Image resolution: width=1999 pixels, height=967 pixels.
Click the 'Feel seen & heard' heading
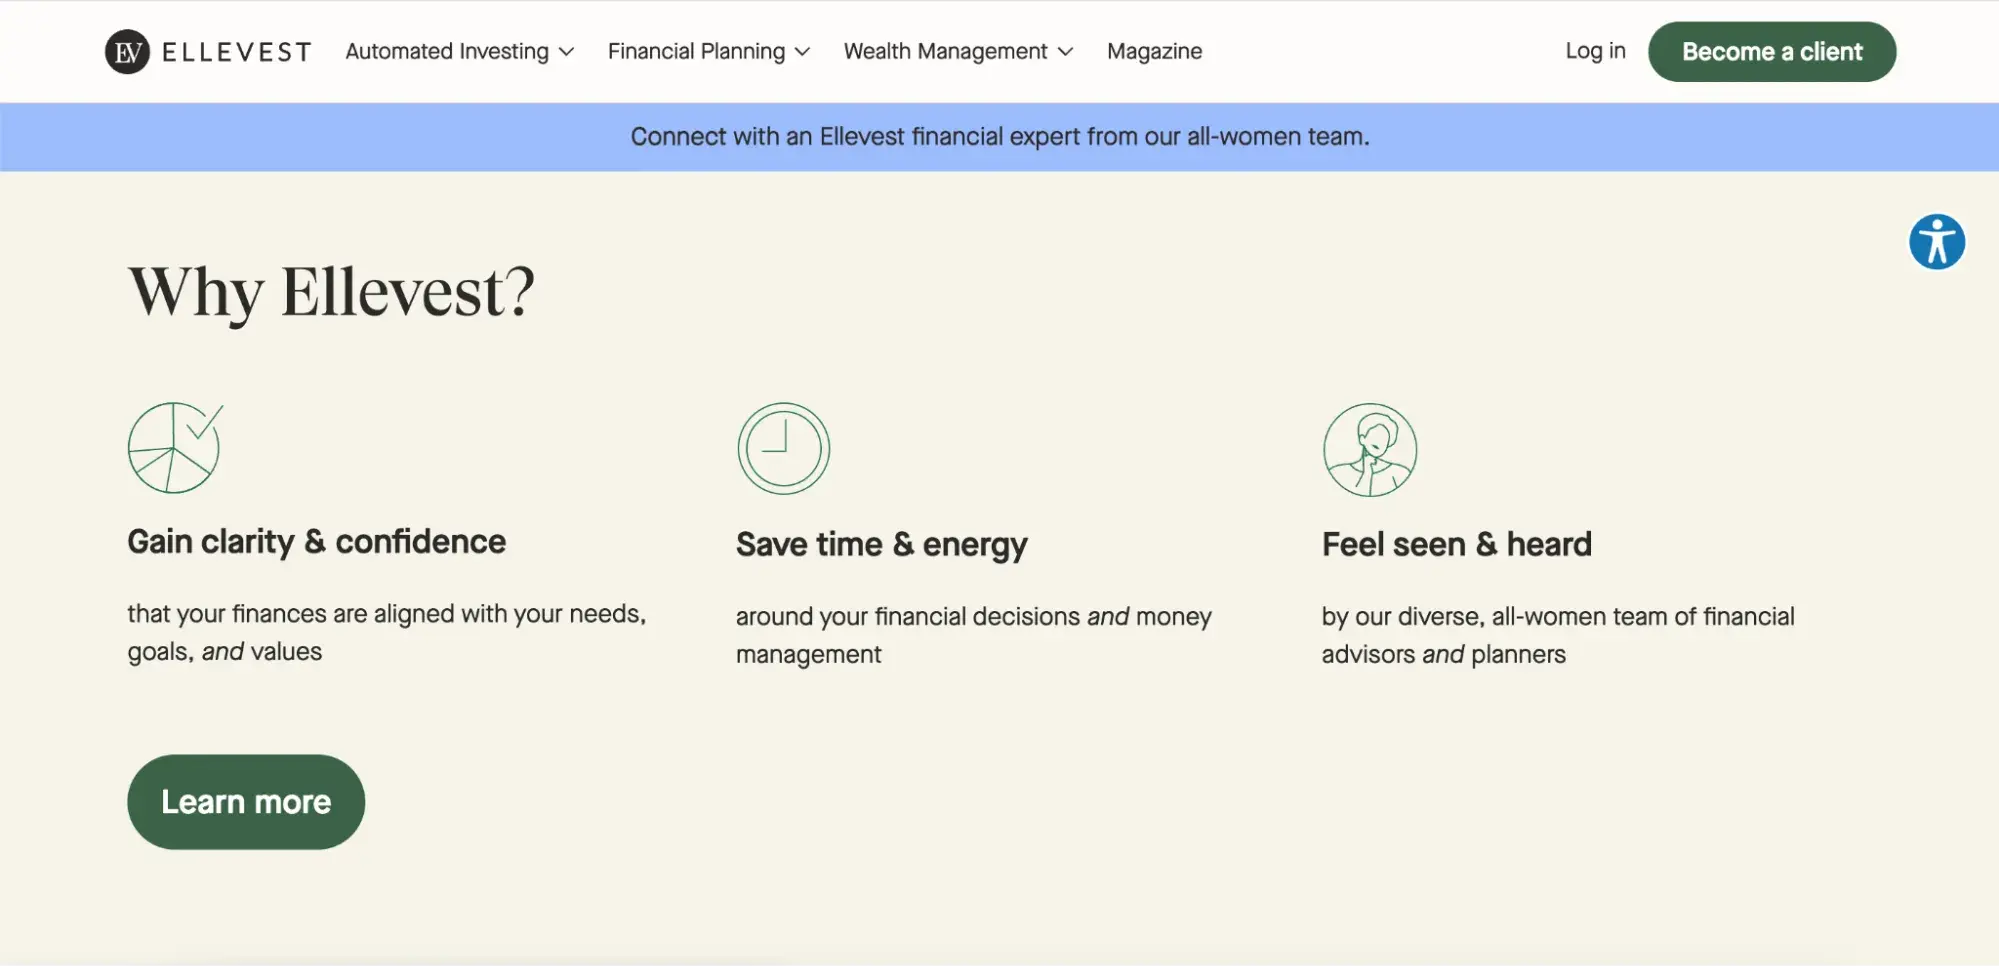pyautogui.click(x=1457, y=544)
